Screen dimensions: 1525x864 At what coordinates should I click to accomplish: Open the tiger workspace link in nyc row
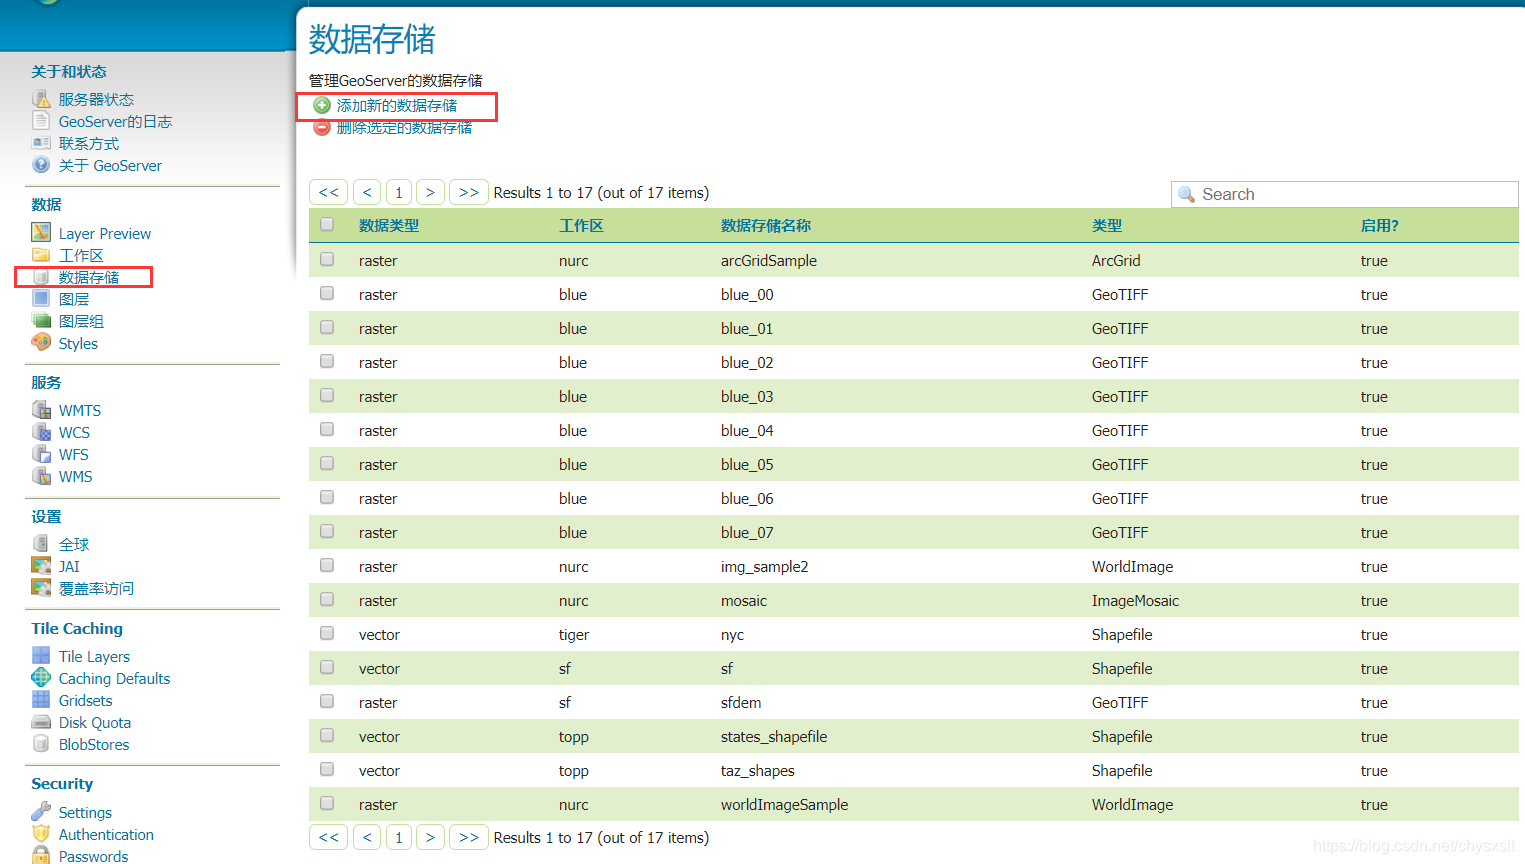(x=574, y=635)
